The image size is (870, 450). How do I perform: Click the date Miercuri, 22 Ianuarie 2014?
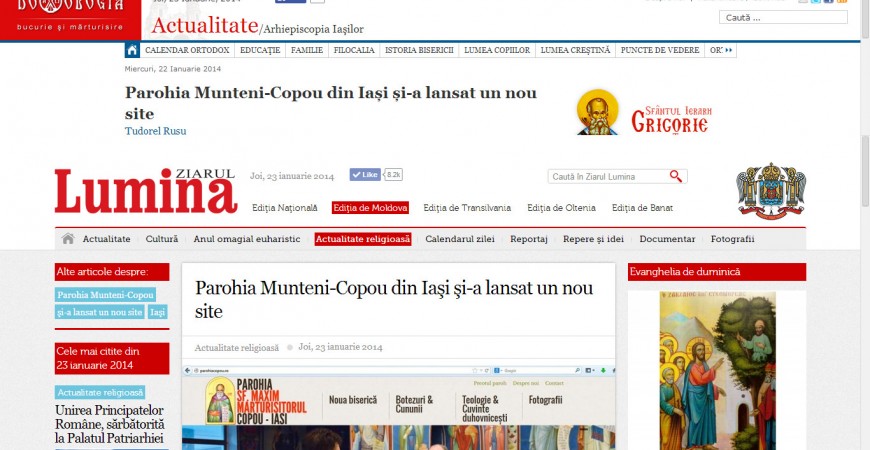pyautogui.click(x=173, y=69)
